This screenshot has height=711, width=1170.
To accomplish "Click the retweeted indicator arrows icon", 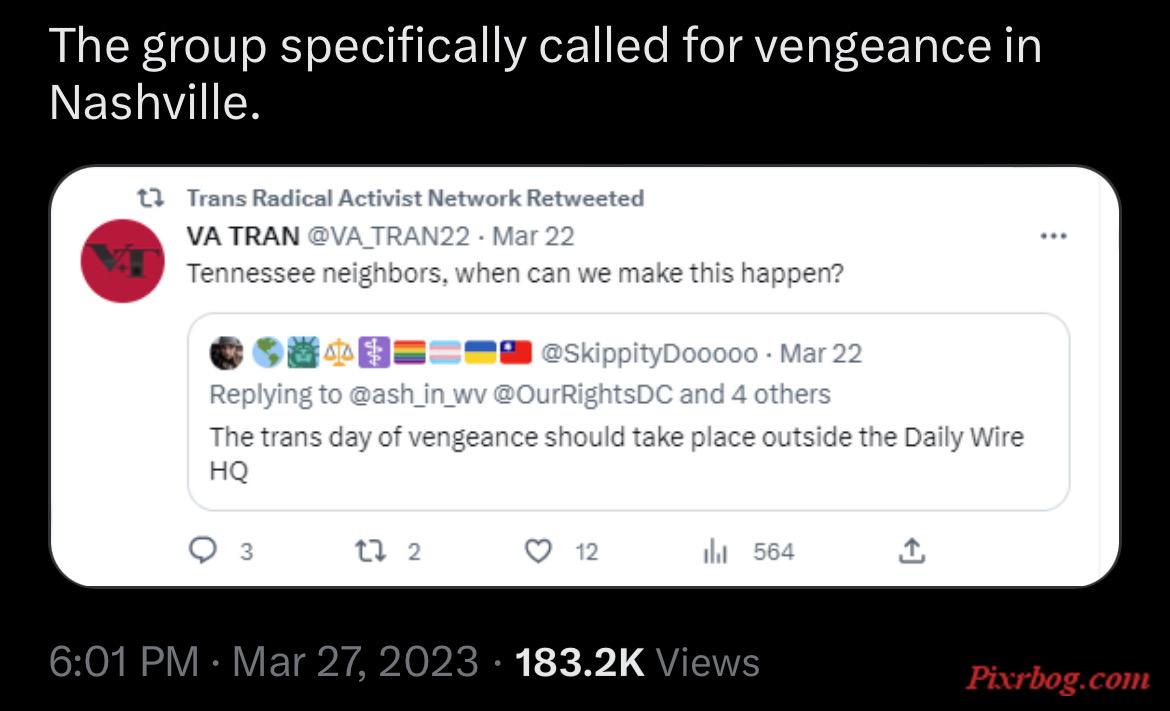I will (150, 198).
